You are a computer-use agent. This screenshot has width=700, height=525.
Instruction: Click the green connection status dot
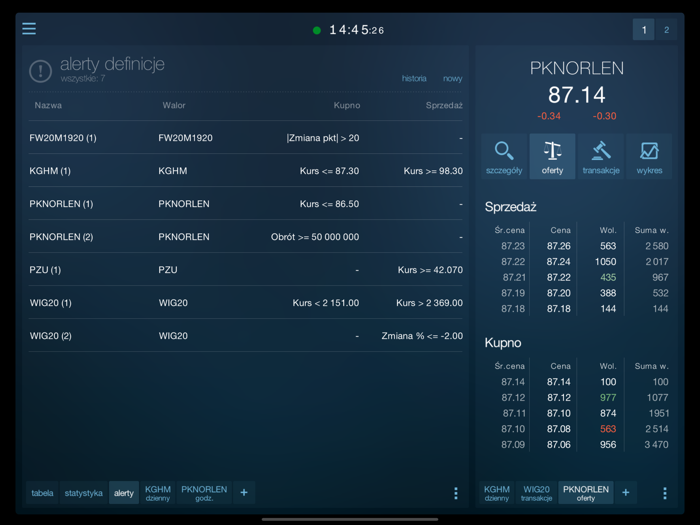317,30
